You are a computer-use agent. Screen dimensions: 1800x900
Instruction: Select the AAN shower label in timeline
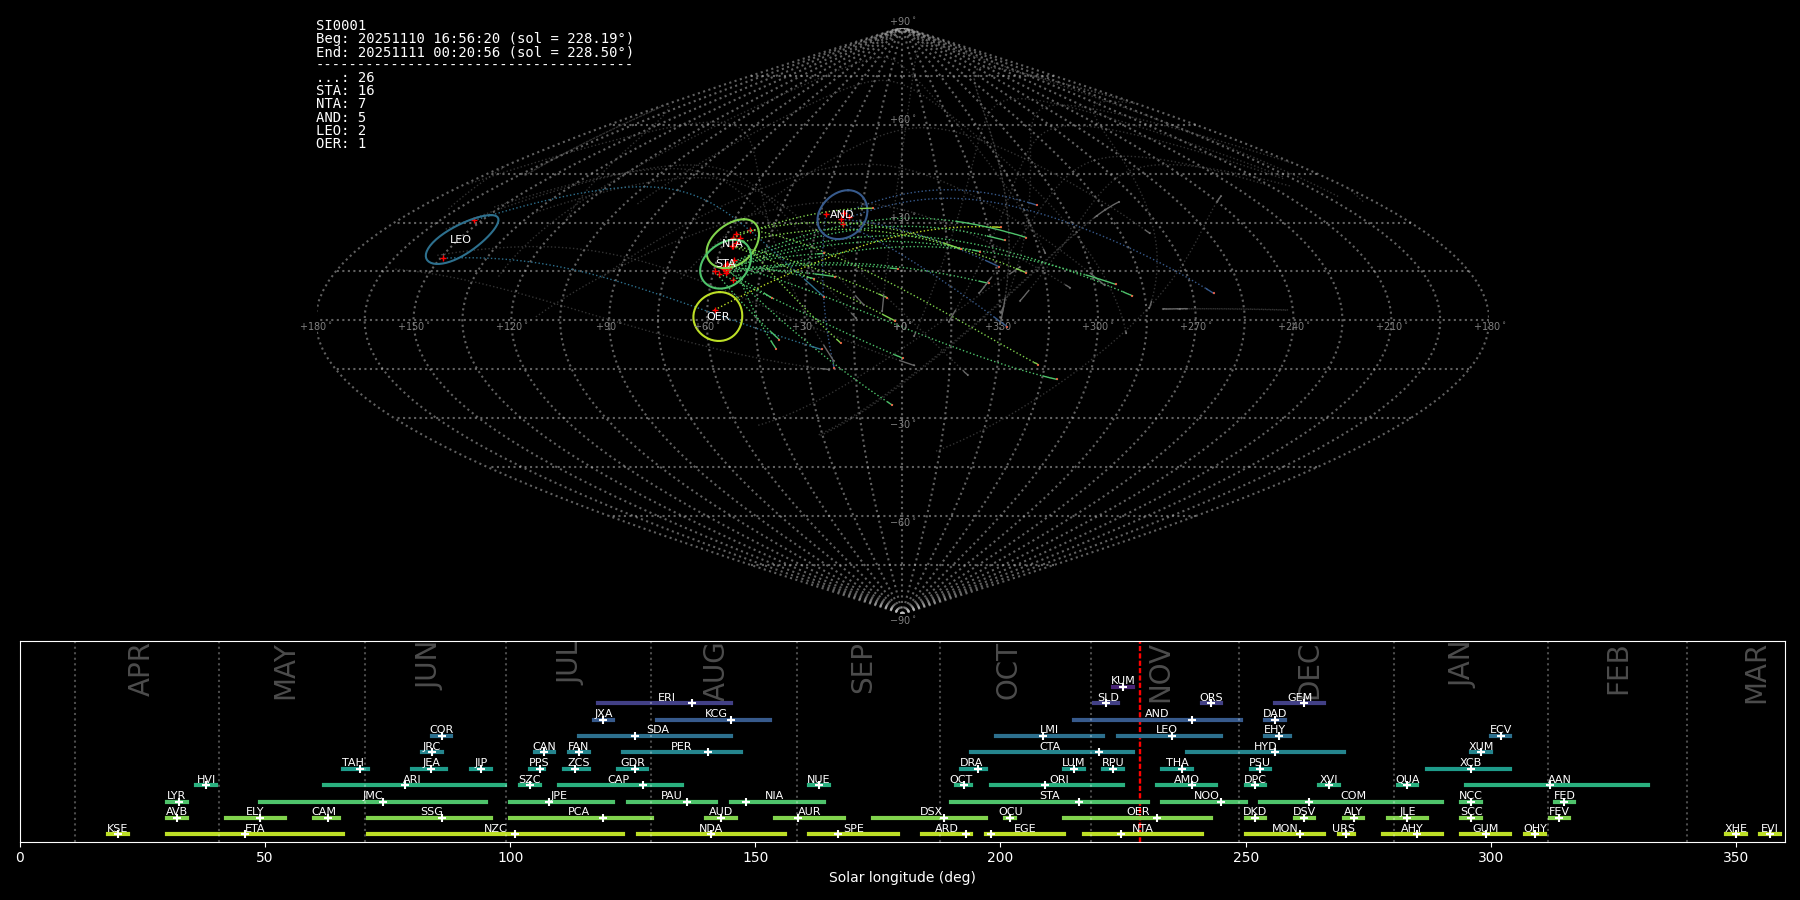(x=1559, y=780)
